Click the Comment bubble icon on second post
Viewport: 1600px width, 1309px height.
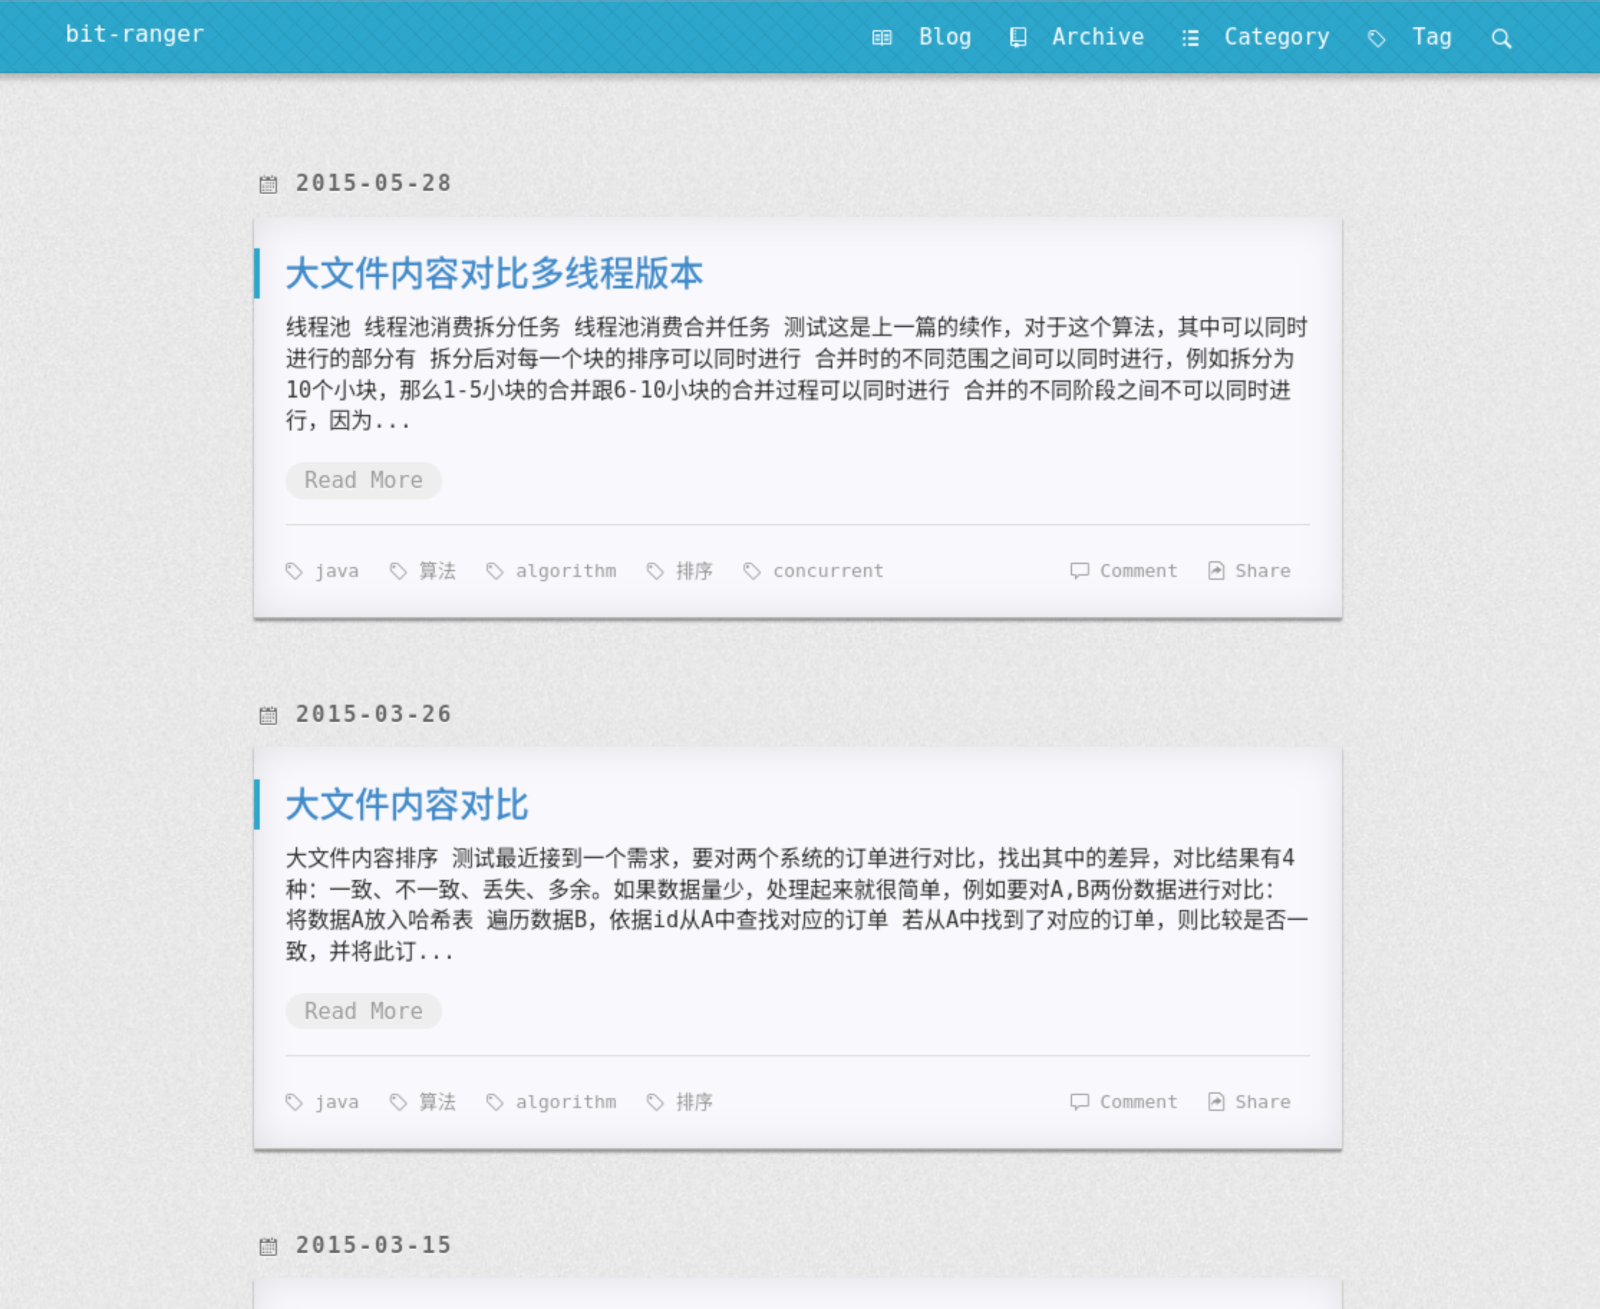(x=1079, y=1101)
